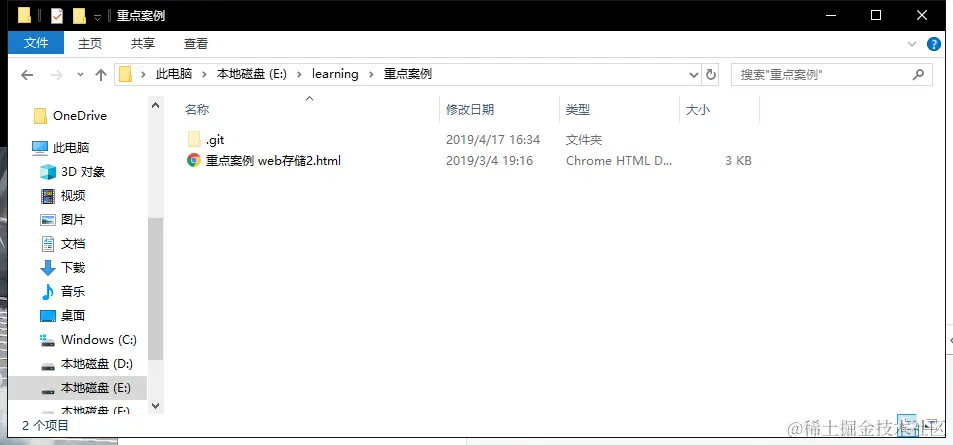
Task: Go up one folder level
Action: (x=101, y=75)
